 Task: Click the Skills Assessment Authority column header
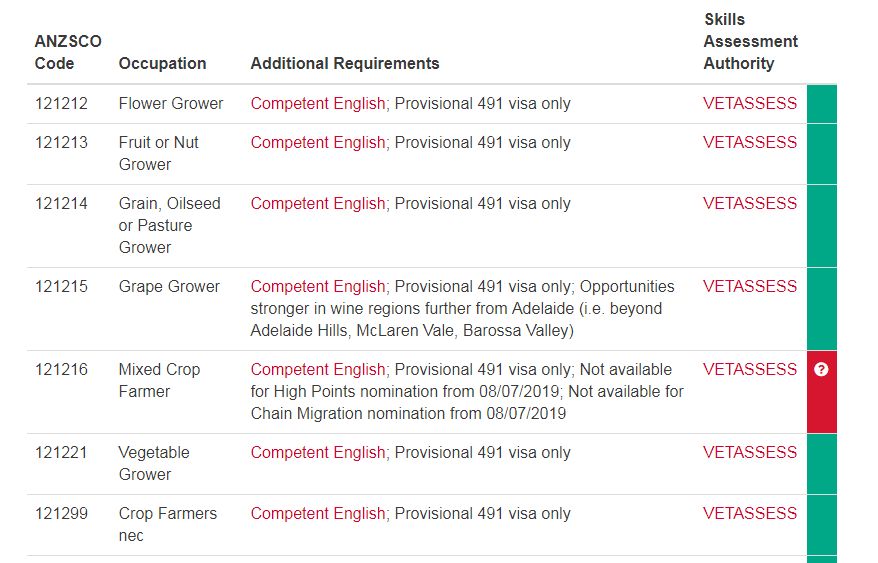click(750, 42)
